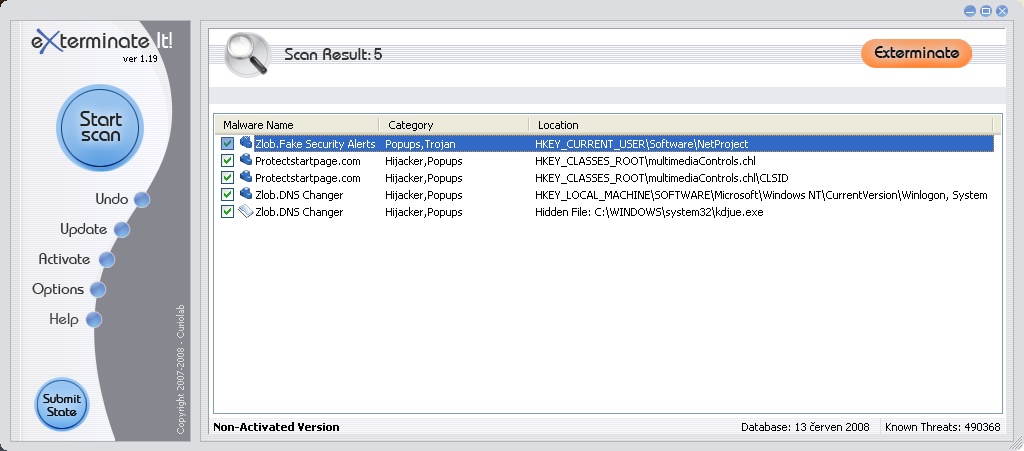
Task: Click the magnifying glass scan result icon
Action: coord(245,54)
